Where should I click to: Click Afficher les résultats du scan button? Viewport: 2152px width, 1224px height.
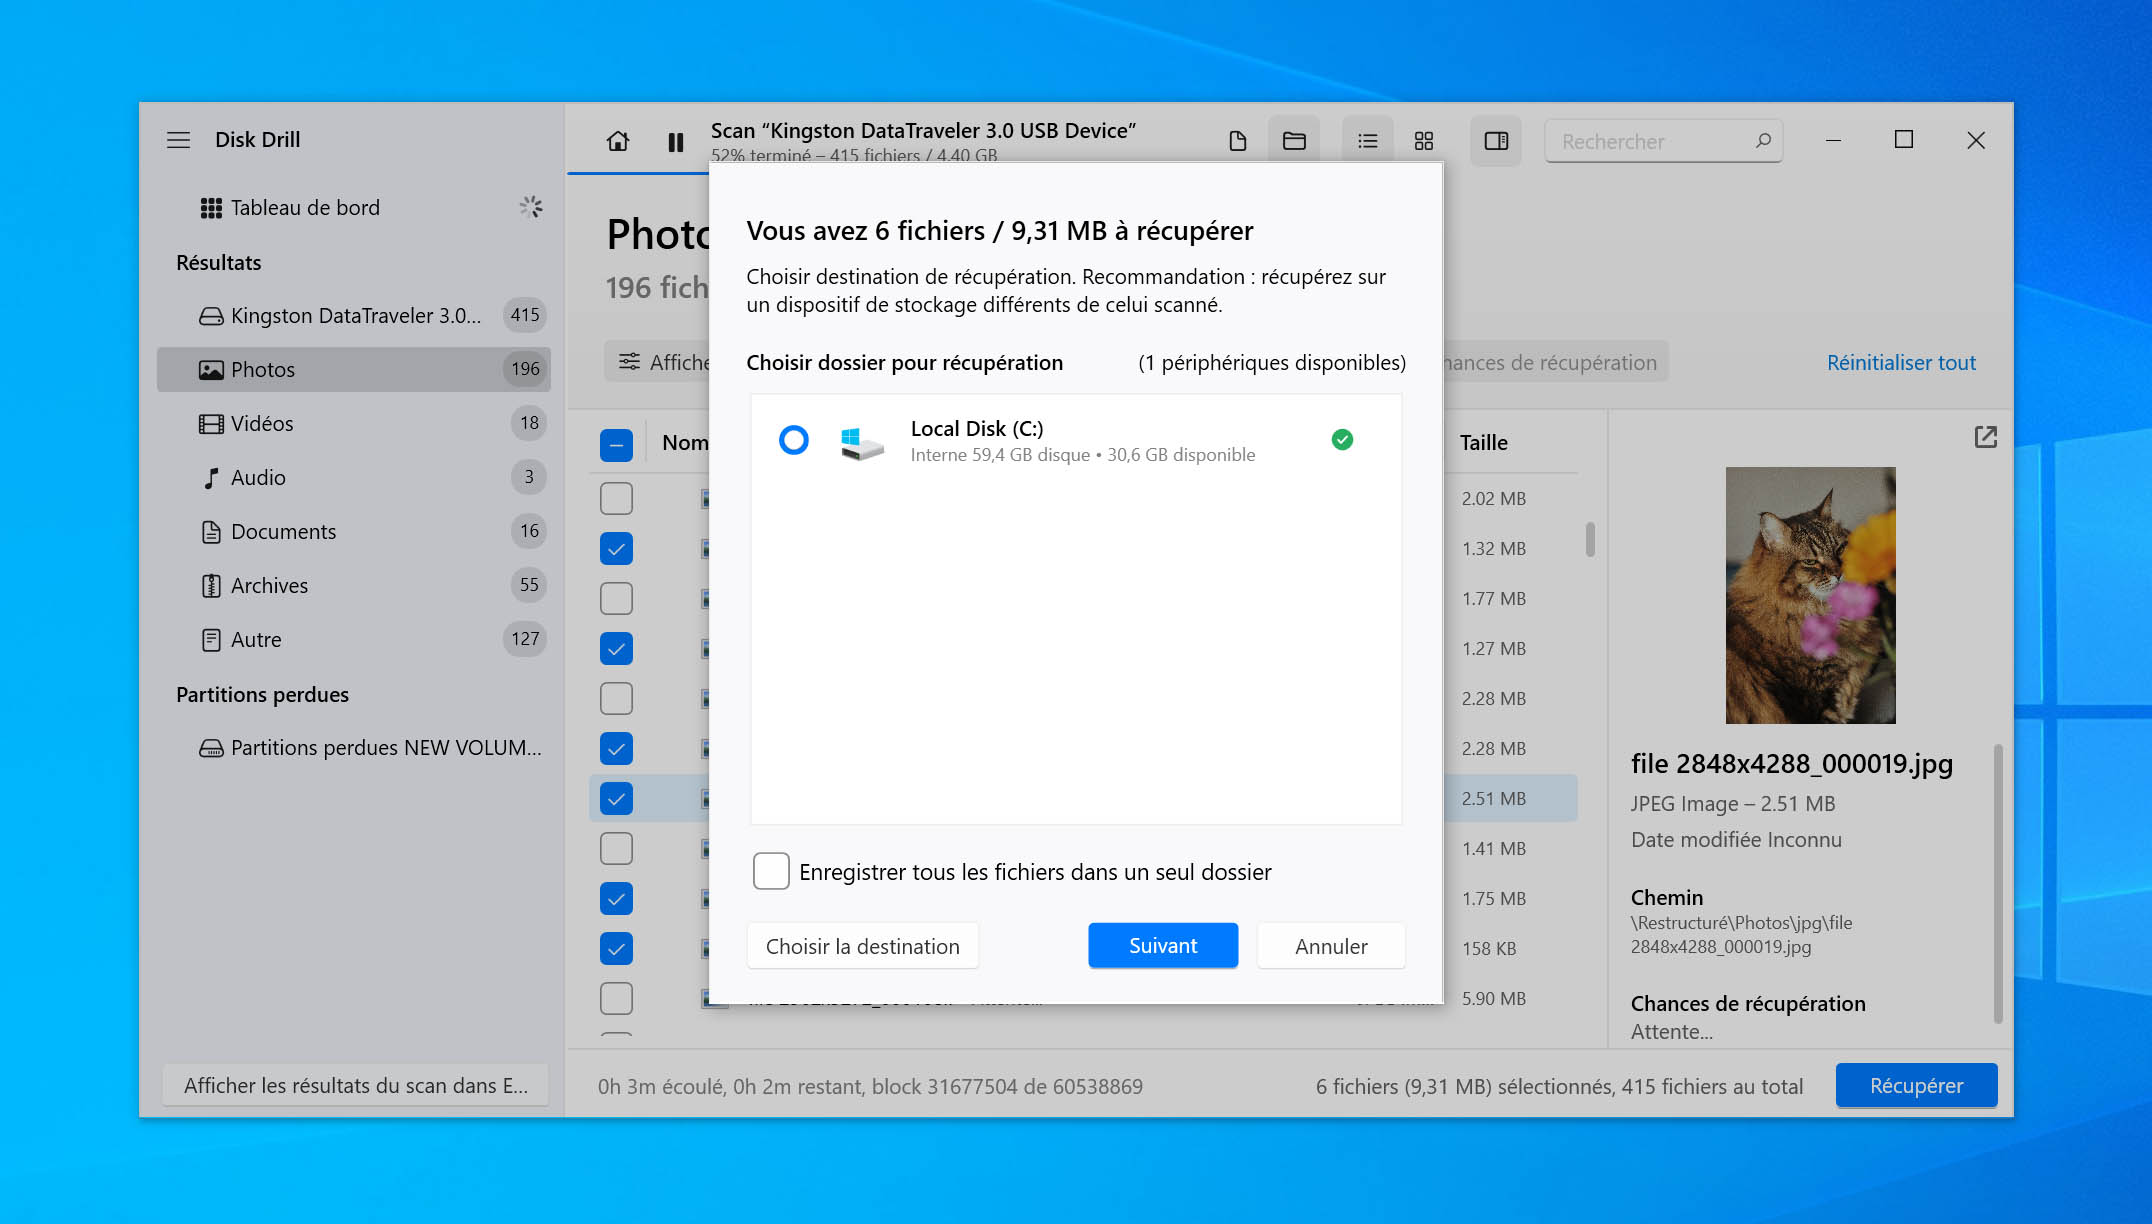coord(356,1086)
